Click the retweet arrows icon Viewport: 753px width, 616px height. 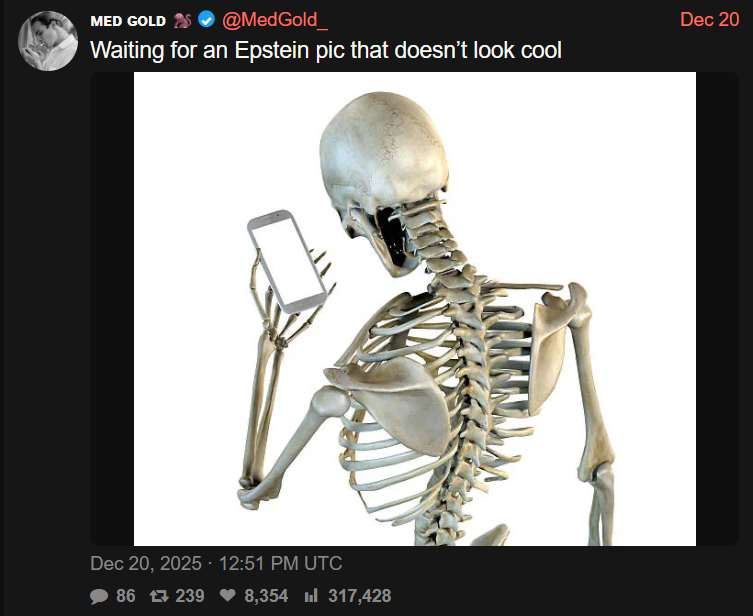159,596
